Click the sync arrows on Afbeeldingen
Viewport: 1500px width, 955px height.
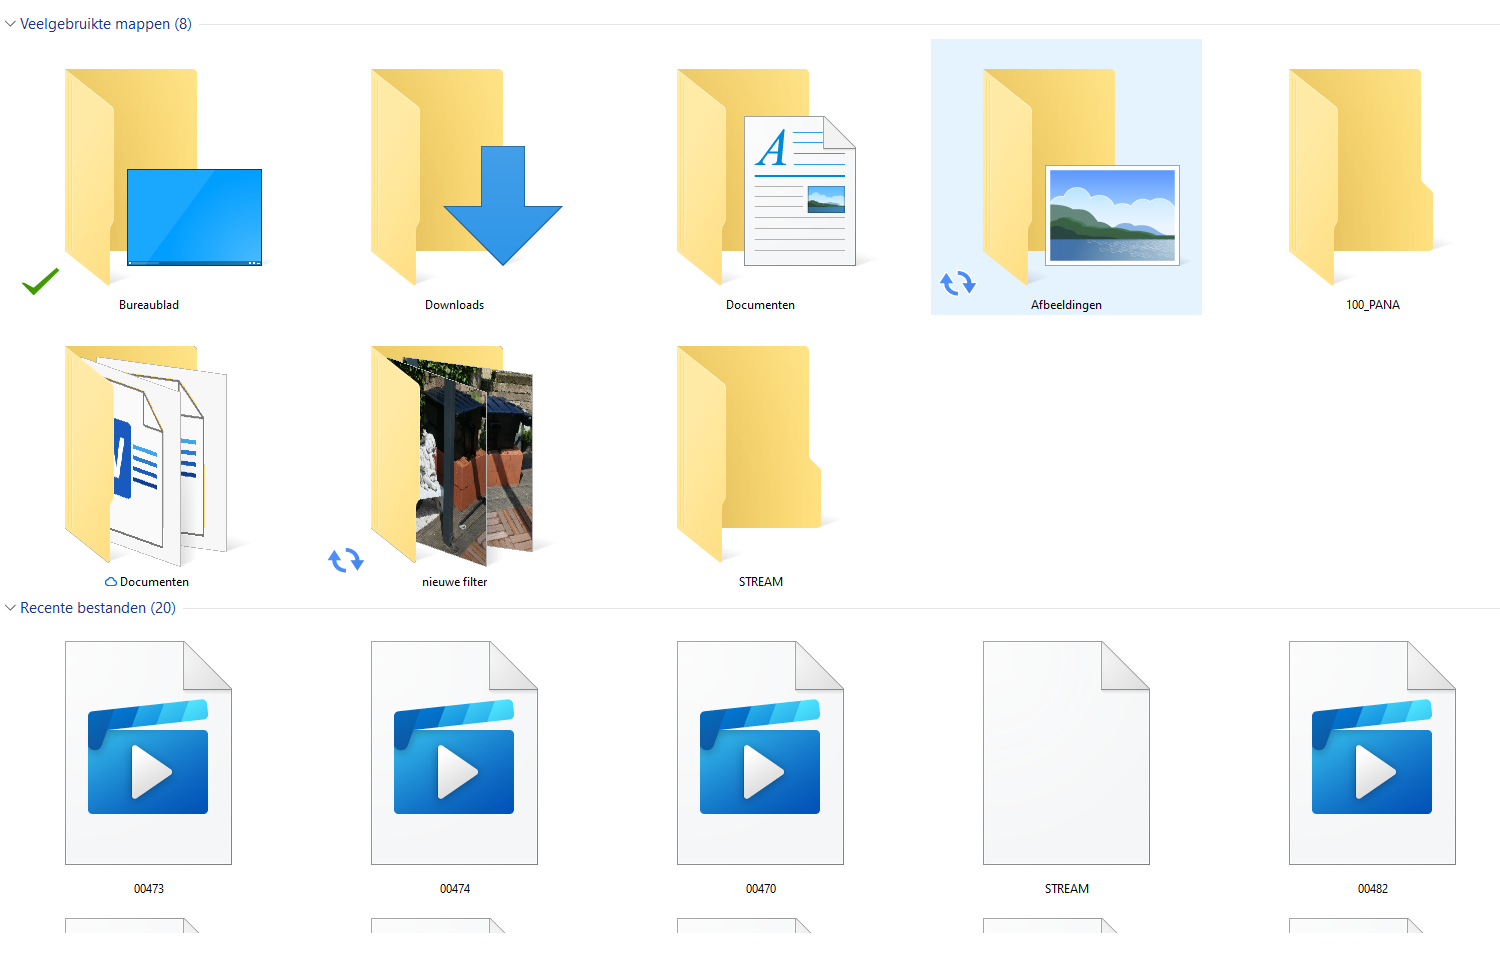click(957, 284)
